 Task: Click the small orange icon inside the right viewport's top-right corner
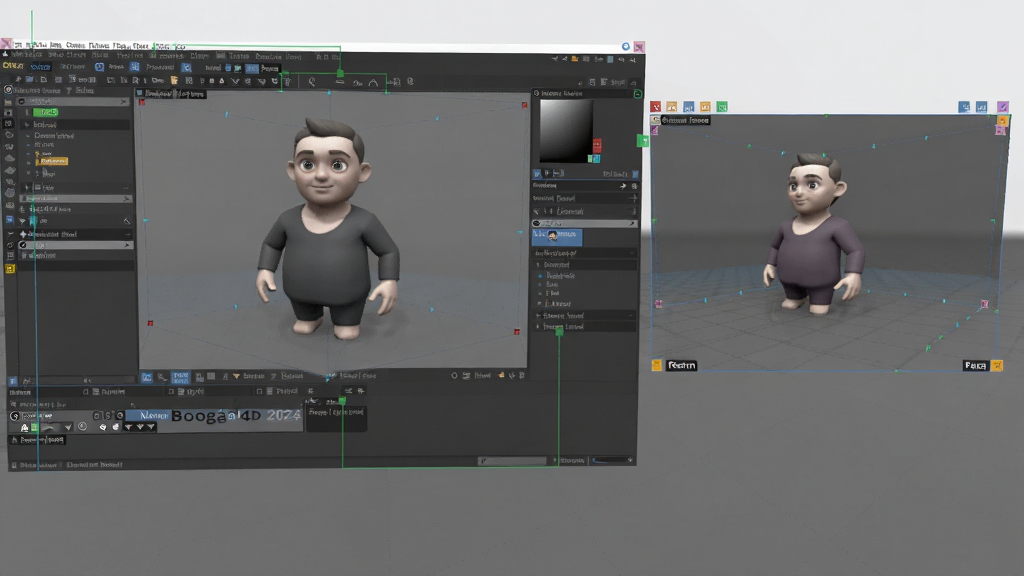(1002, 121)
